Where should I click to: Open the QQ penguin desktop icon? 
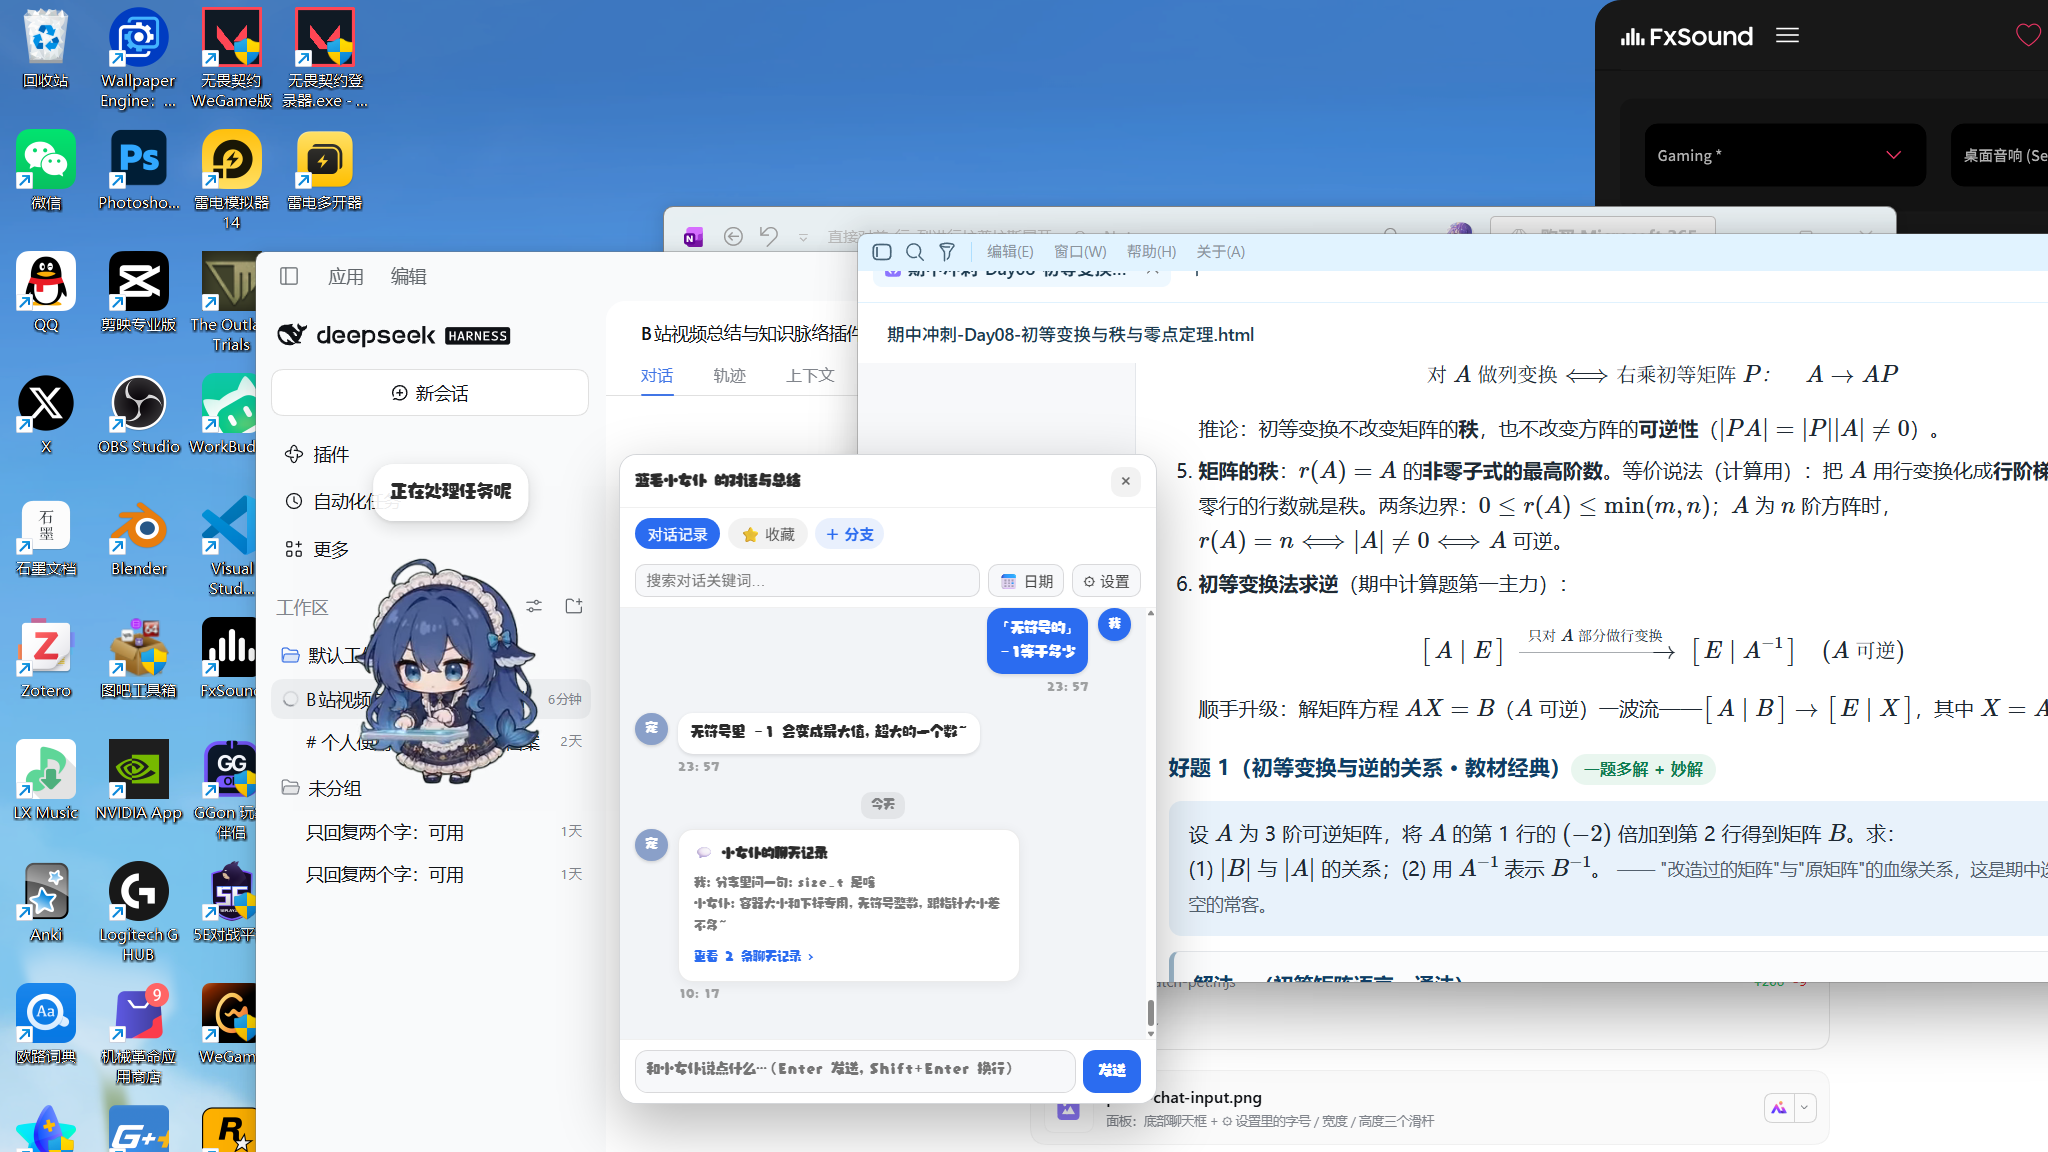46,292
